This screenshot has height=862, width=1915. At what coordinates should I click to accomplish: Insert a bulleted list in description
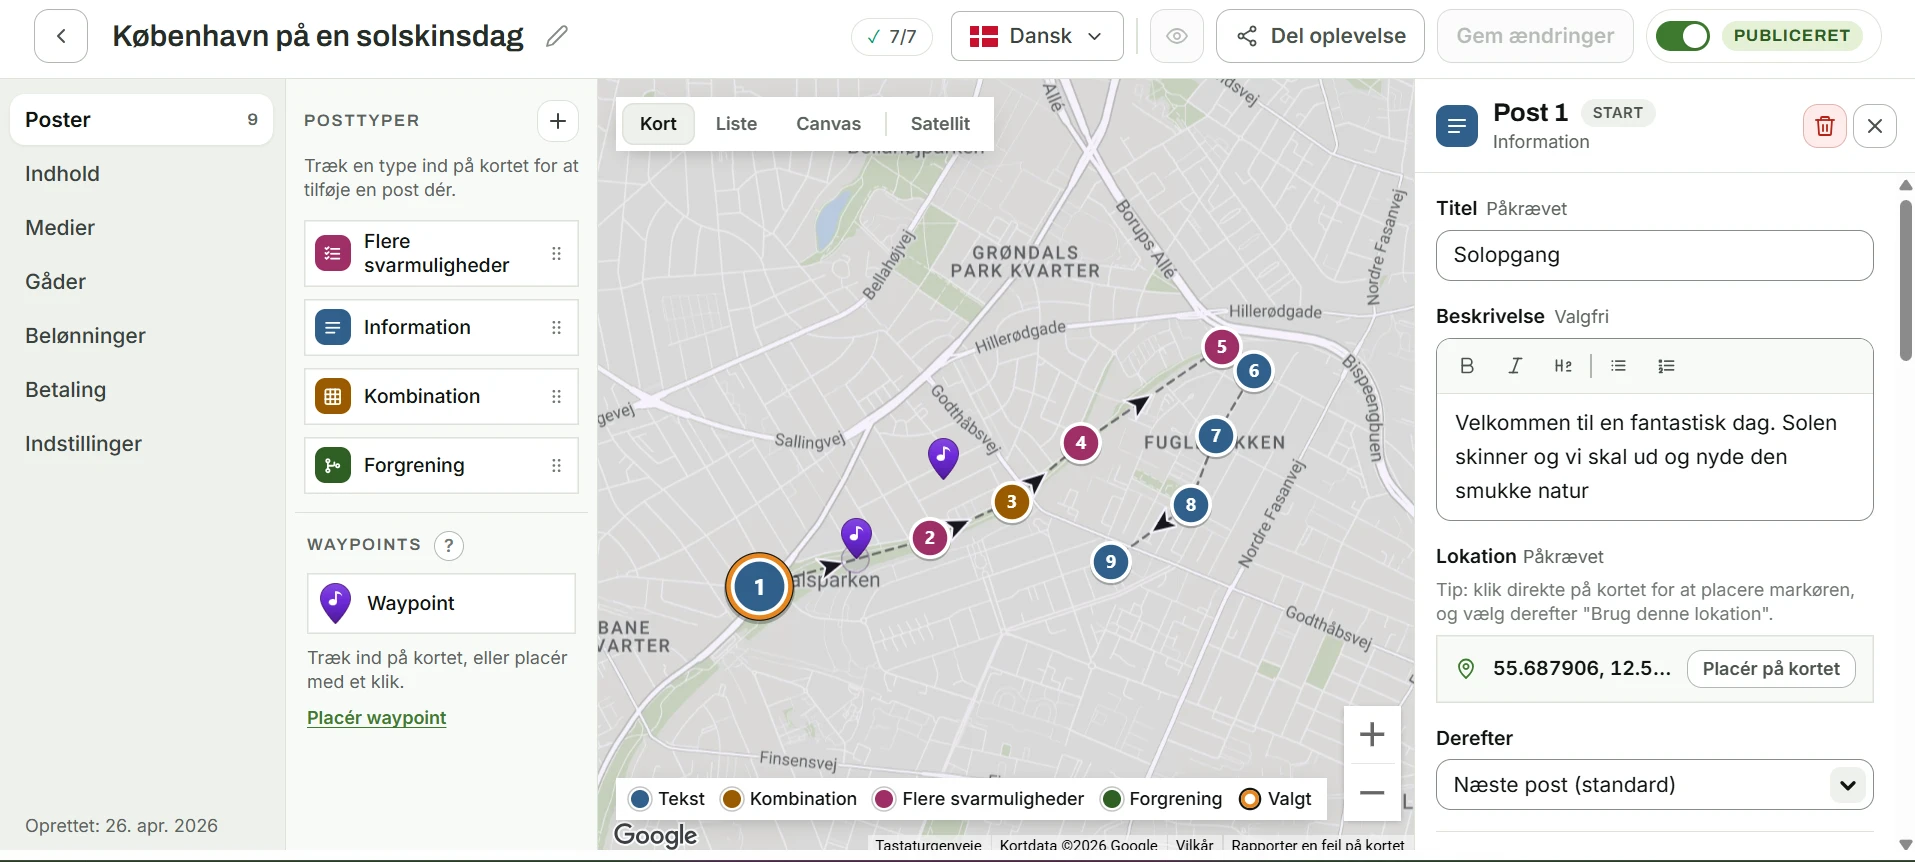[1618, 366]
